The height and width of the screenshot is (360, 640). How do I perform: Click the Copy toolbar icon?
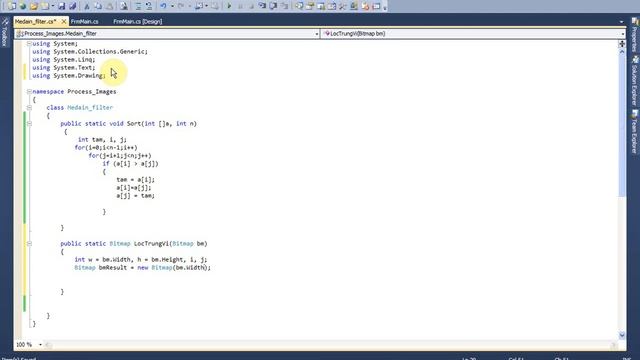point(98,6)
